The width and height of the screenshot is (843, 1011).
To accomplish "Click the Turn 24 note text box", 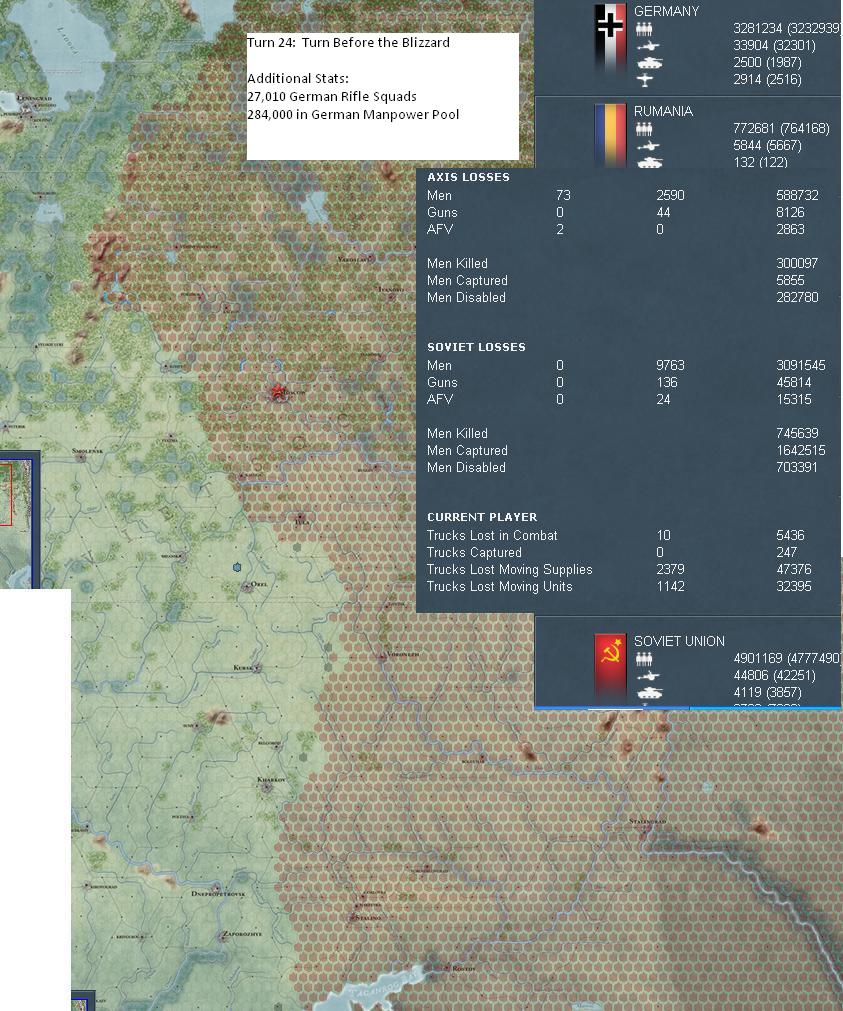I will click(382, 97).
